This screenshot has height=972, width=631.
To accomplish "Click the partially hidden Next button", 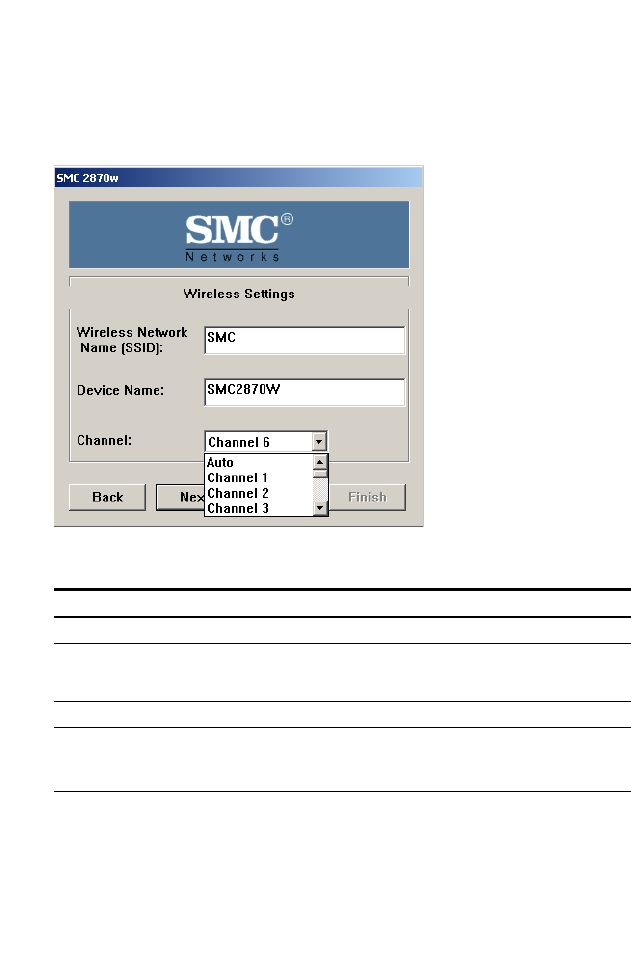I will click(180, 497).
